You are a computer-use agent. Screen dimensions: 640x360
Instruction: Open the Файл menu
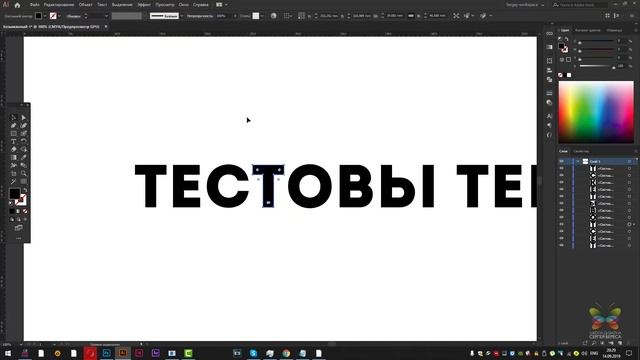click(x=34, y=5)
